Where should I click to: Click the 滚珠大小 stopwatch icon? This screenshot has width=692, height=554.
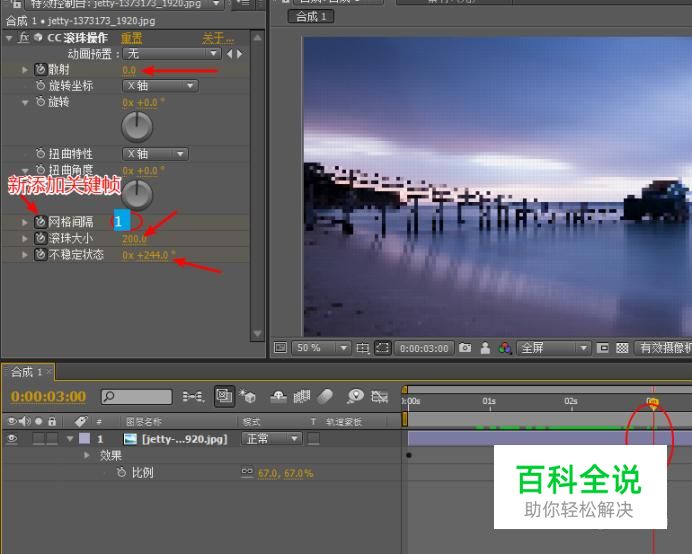tap(41, 238)
